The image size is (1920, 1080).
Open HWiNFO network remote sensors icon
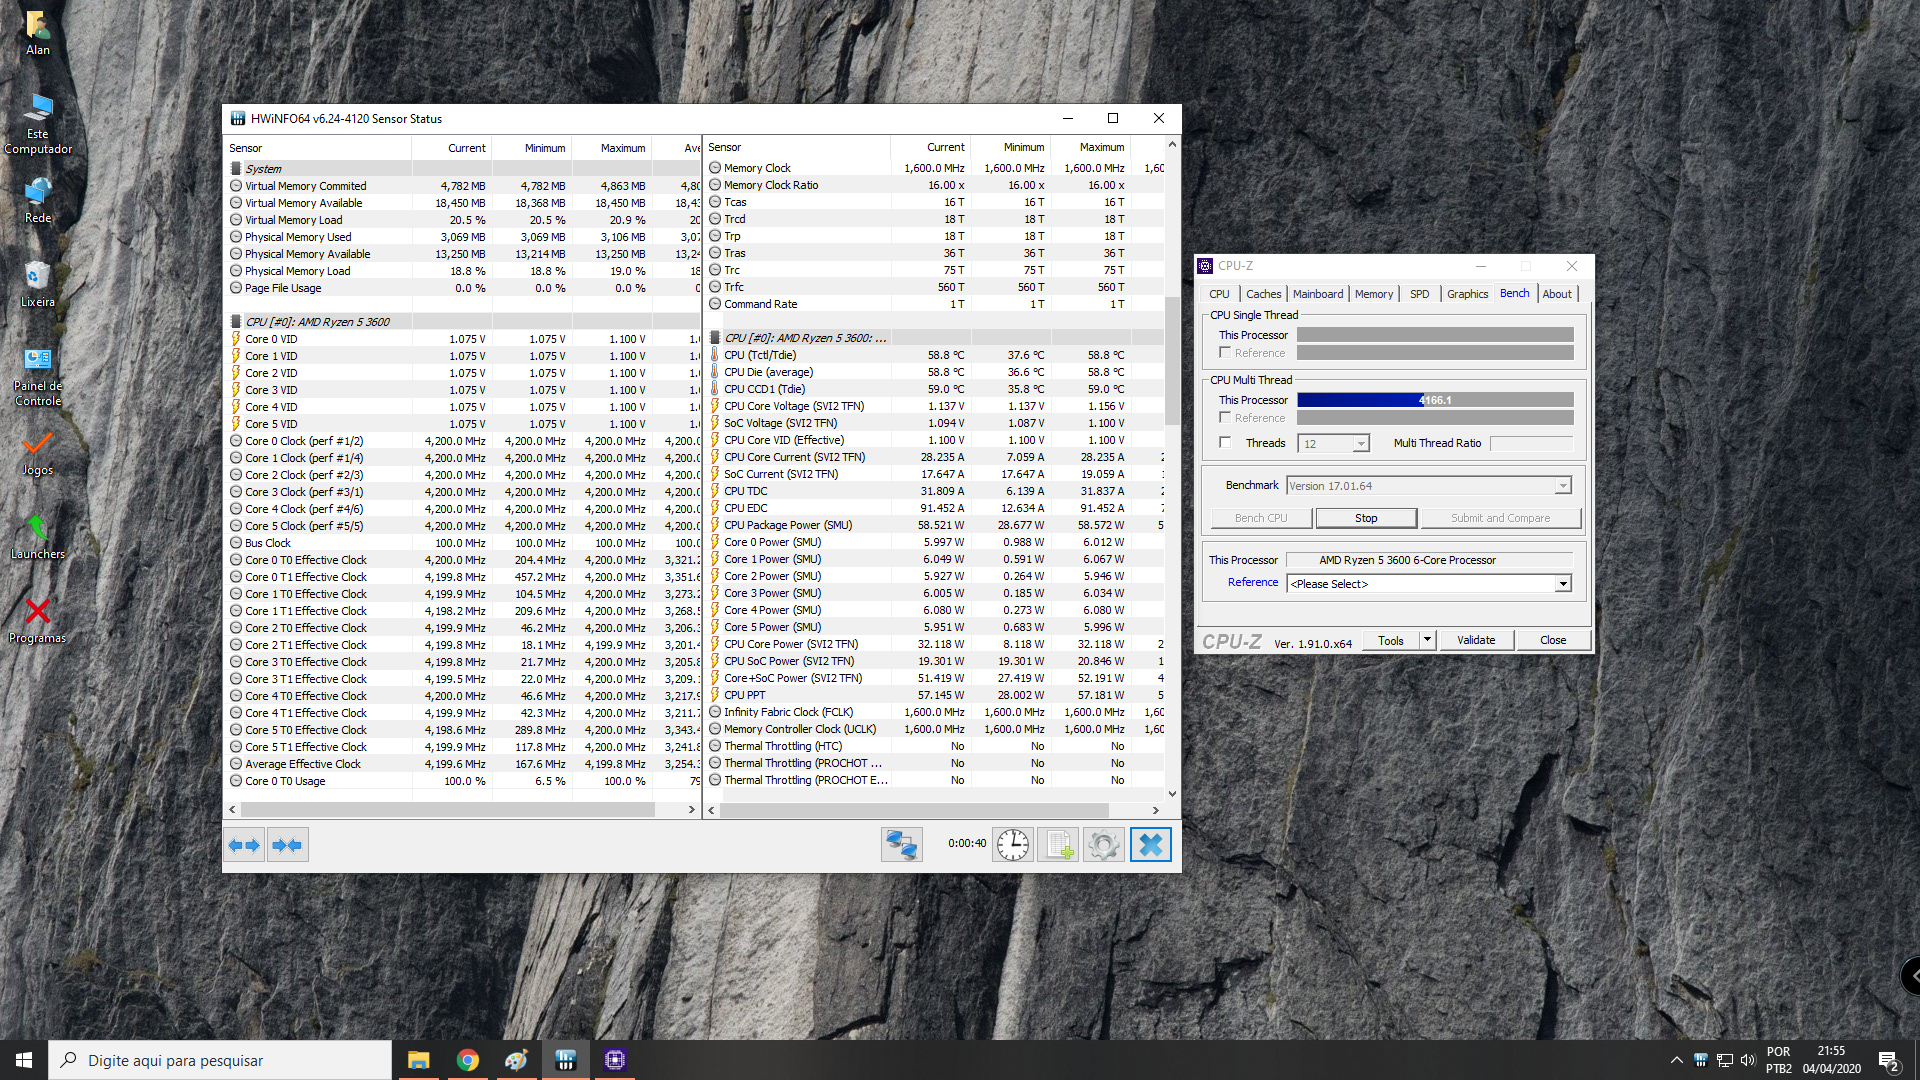[x=901, y=845]
